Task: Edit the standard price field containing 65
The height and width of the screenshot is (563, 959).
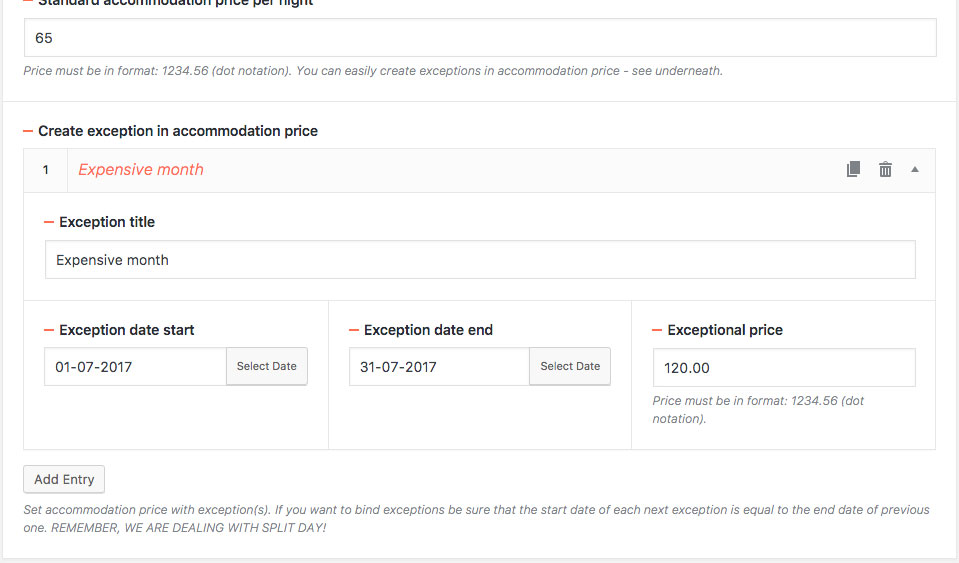Action: [x=480, y=38]
